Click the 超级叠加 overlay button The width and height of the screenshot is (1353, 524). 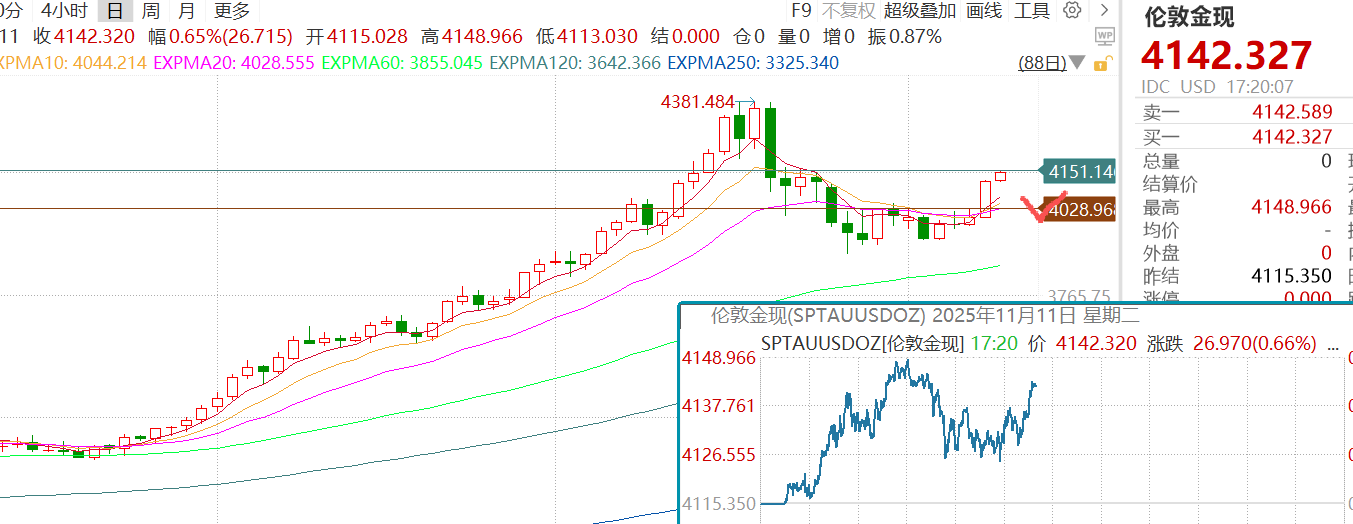pyautogui.click(x=920, y=11)
